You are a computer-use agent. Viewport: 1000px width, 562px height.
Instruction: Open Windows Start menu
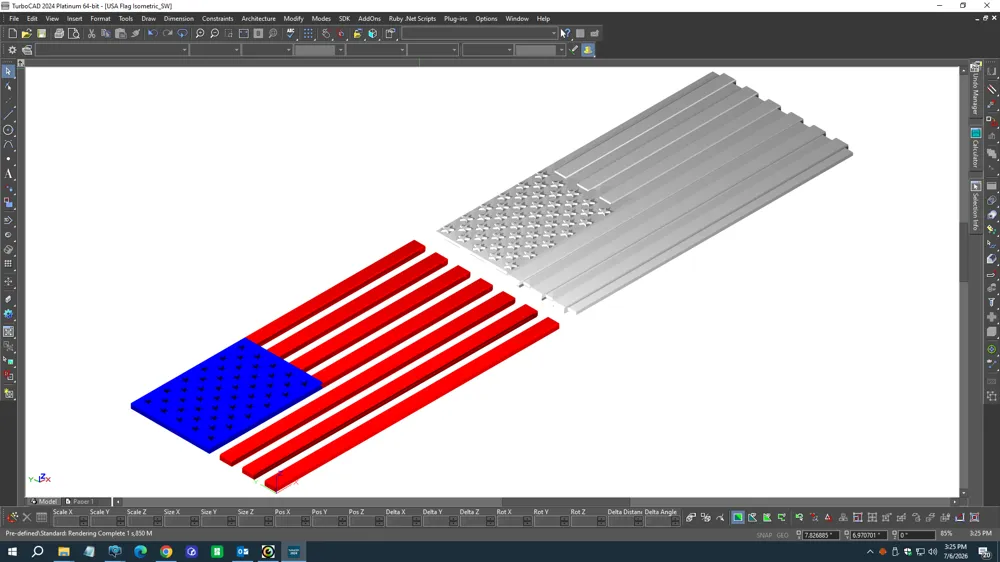(12, 552)
